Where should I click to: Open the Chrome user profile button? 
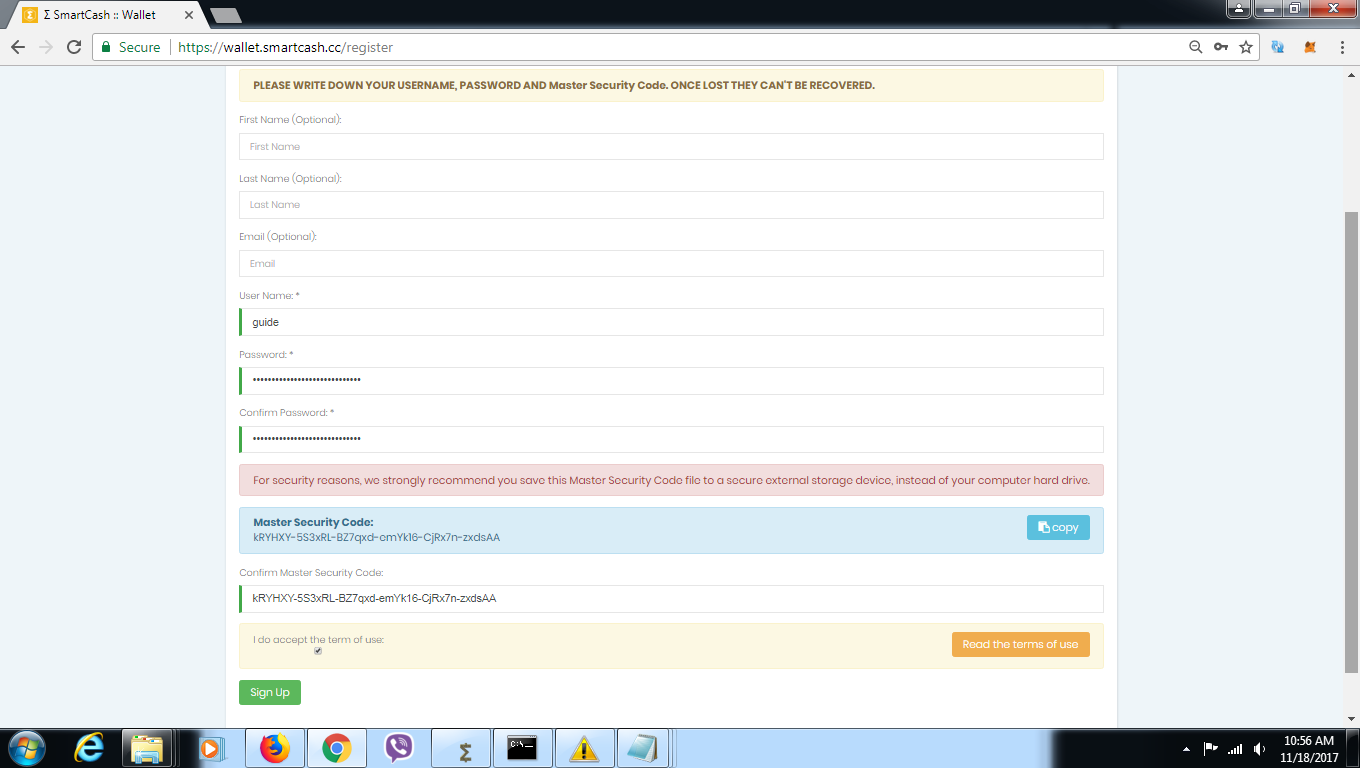1240,8
